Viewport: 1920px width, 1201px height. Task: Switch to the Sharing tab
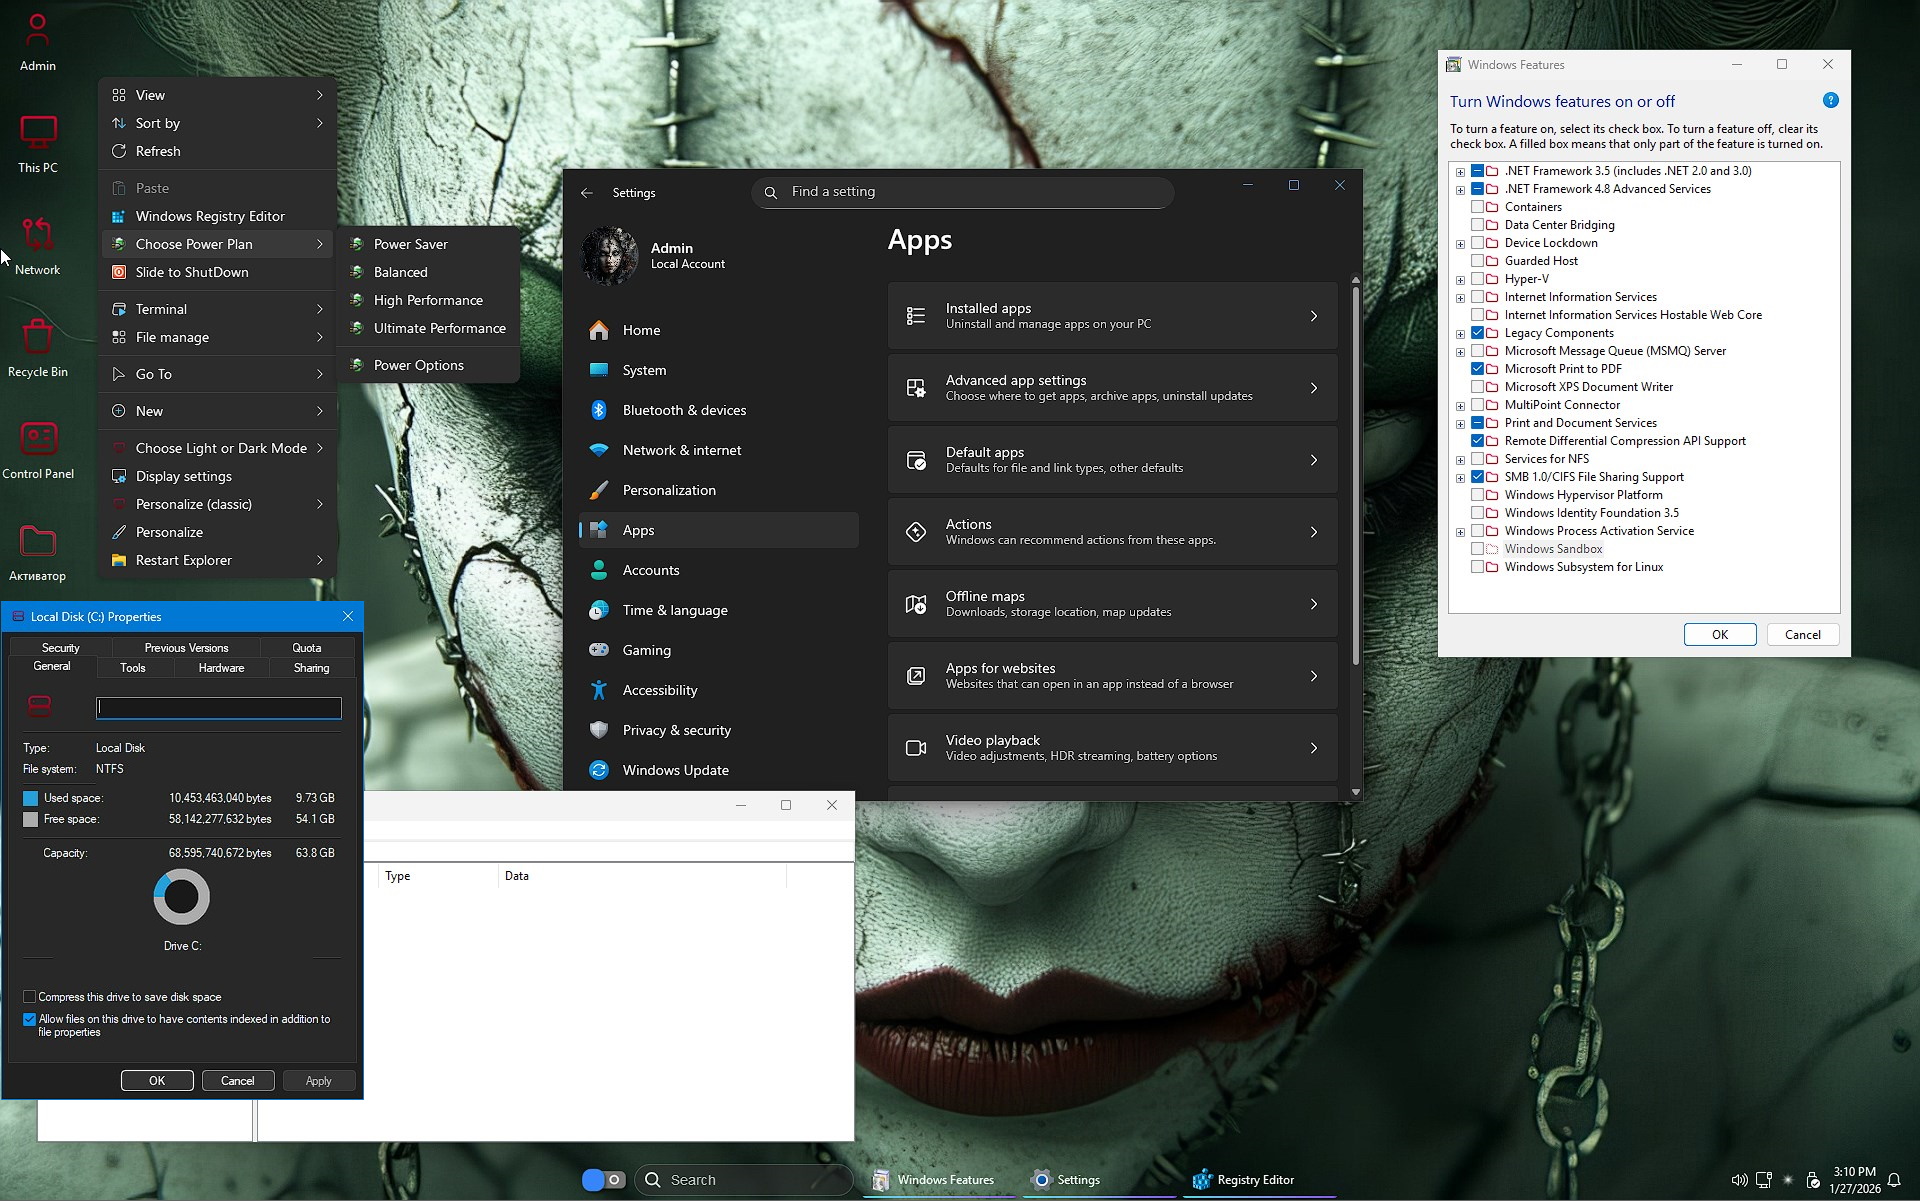pyautogui.click(x=310, y=667)
